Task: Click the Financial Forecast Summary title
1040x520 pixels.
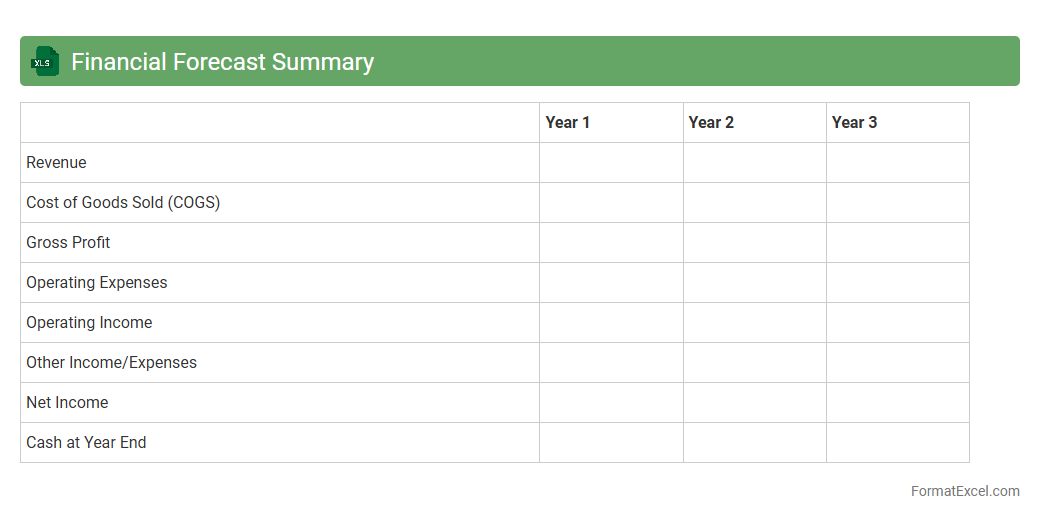Action: coord(222,62)
